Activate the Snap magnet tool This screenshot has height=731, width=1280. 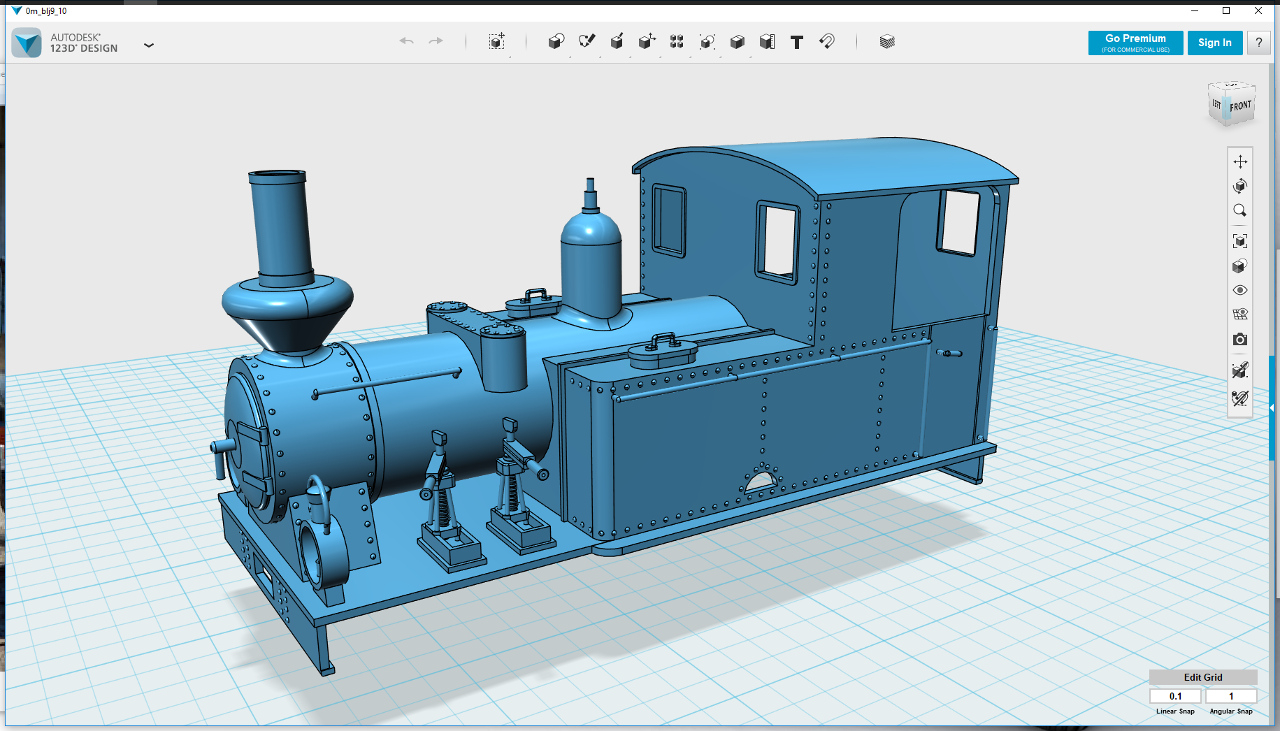tap(827, 41)
